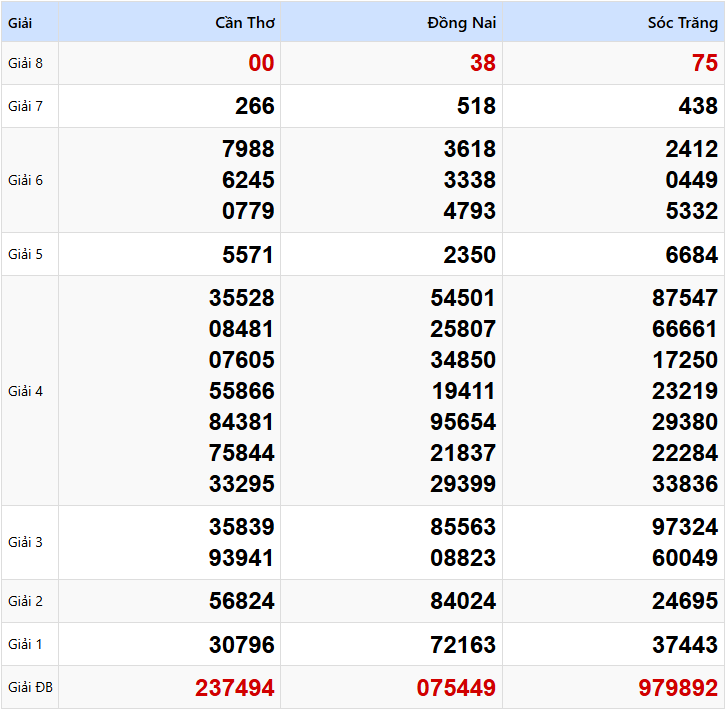Click number 25807 in Giải 4
The image size is (726, 710).
(x=463, y=329)
